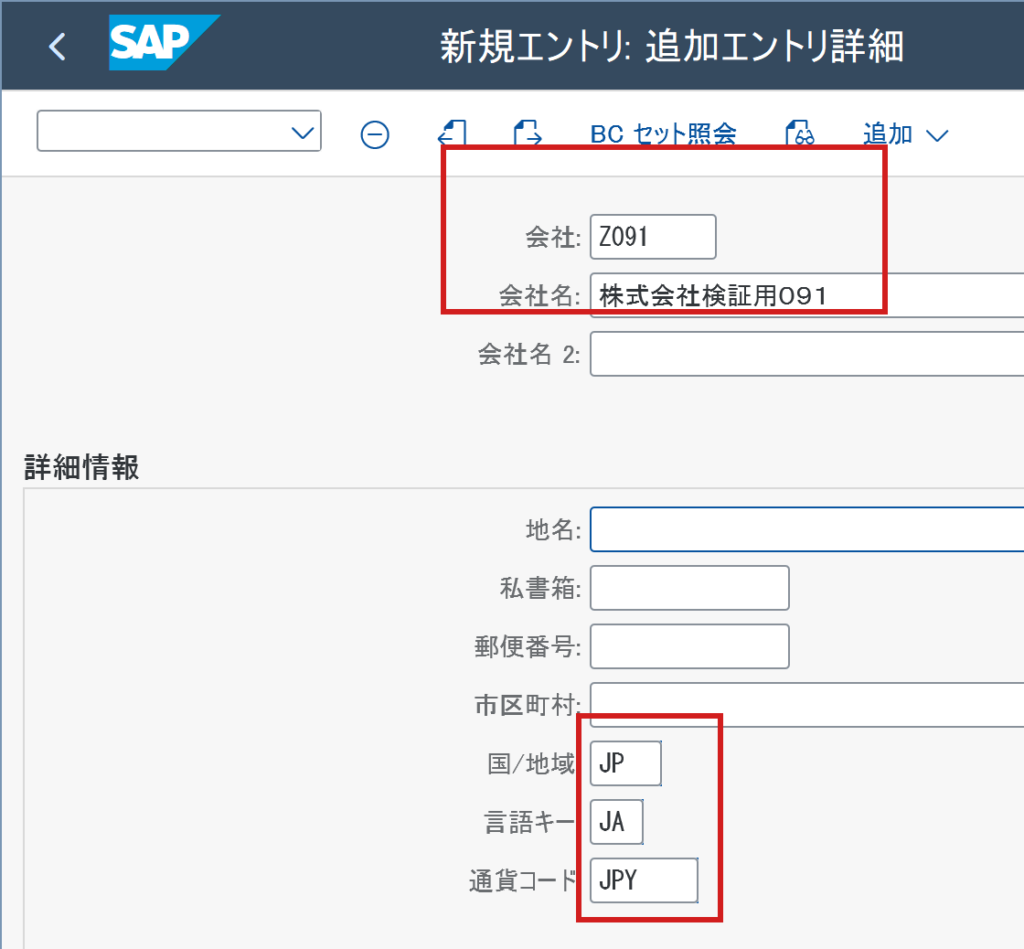Focus the 市区町村 input field

[807, 705]
